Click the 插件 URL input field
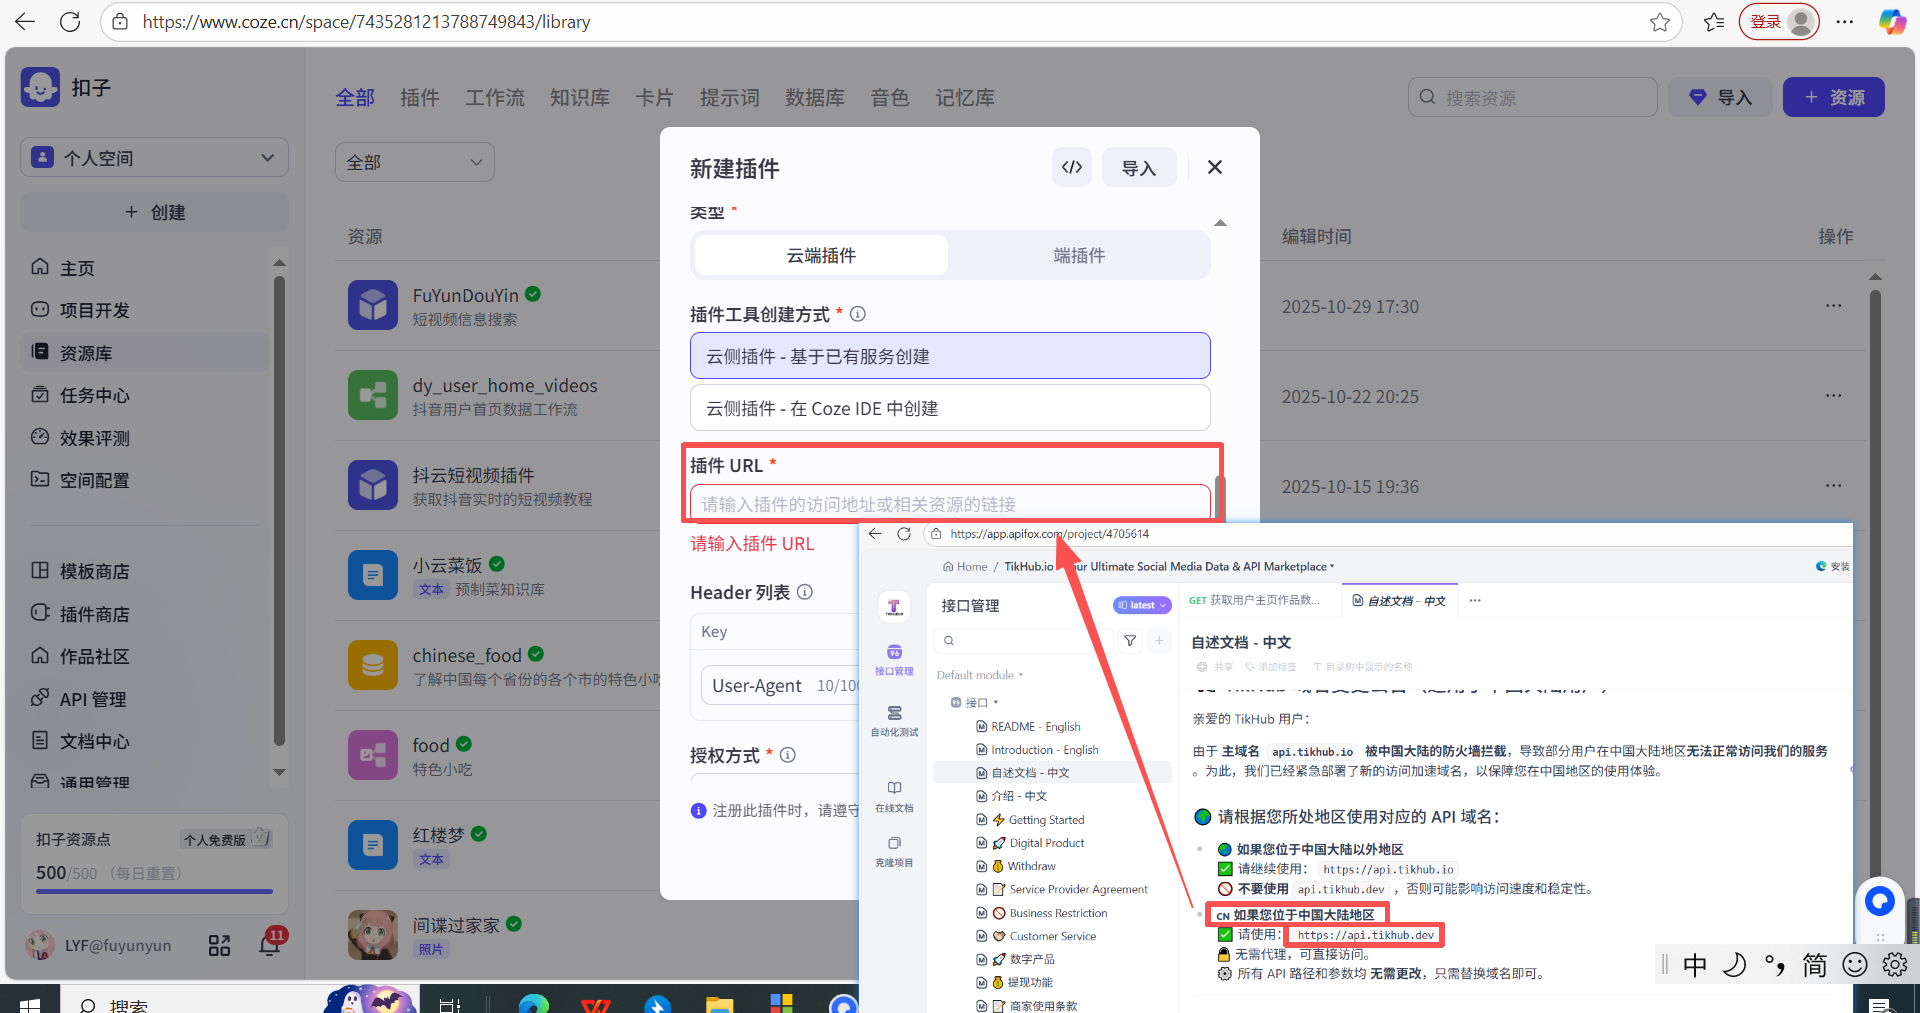The image size is (1920, 1013). (949, 504)
